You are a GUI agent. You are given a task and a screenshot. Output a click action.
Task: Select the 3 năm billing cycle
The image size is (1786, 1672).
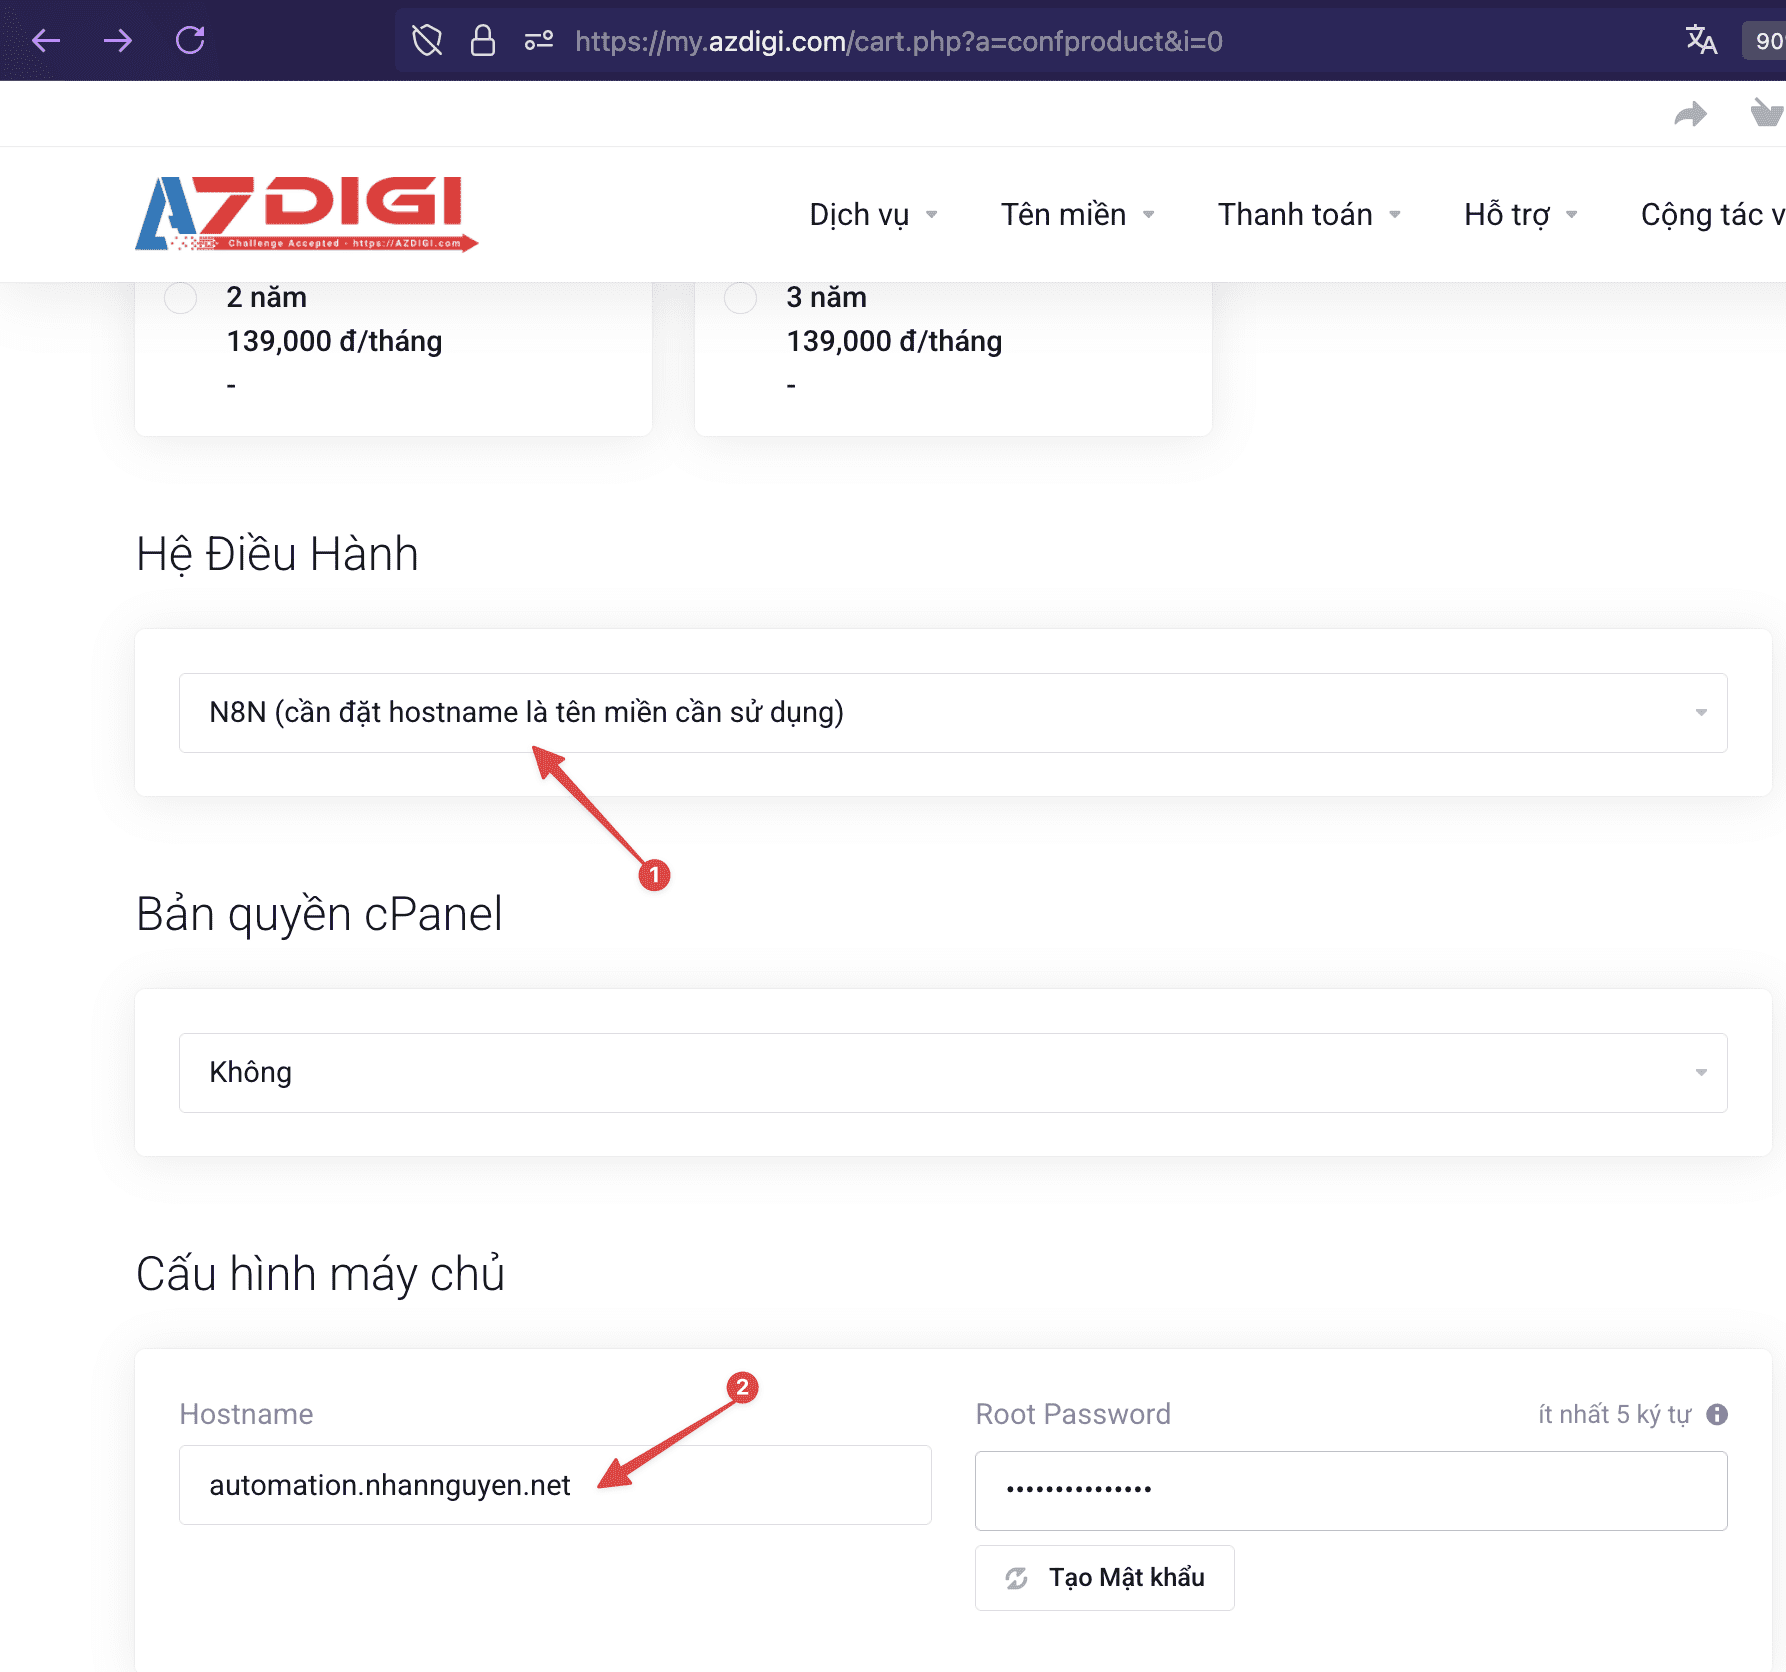[741, 298]
